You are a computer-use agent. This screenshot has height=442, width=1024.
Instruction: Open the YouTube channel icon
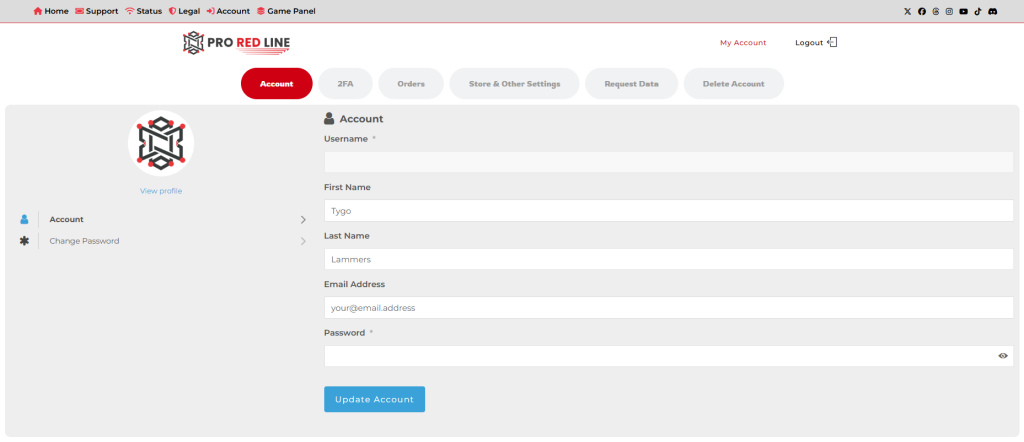963,11
